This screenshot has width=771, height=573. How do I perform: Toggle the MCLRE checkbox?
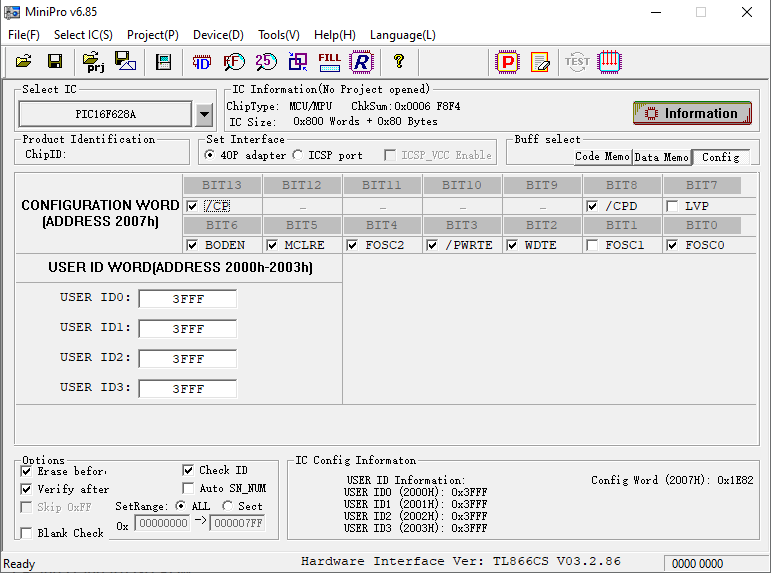click(272, 245)
